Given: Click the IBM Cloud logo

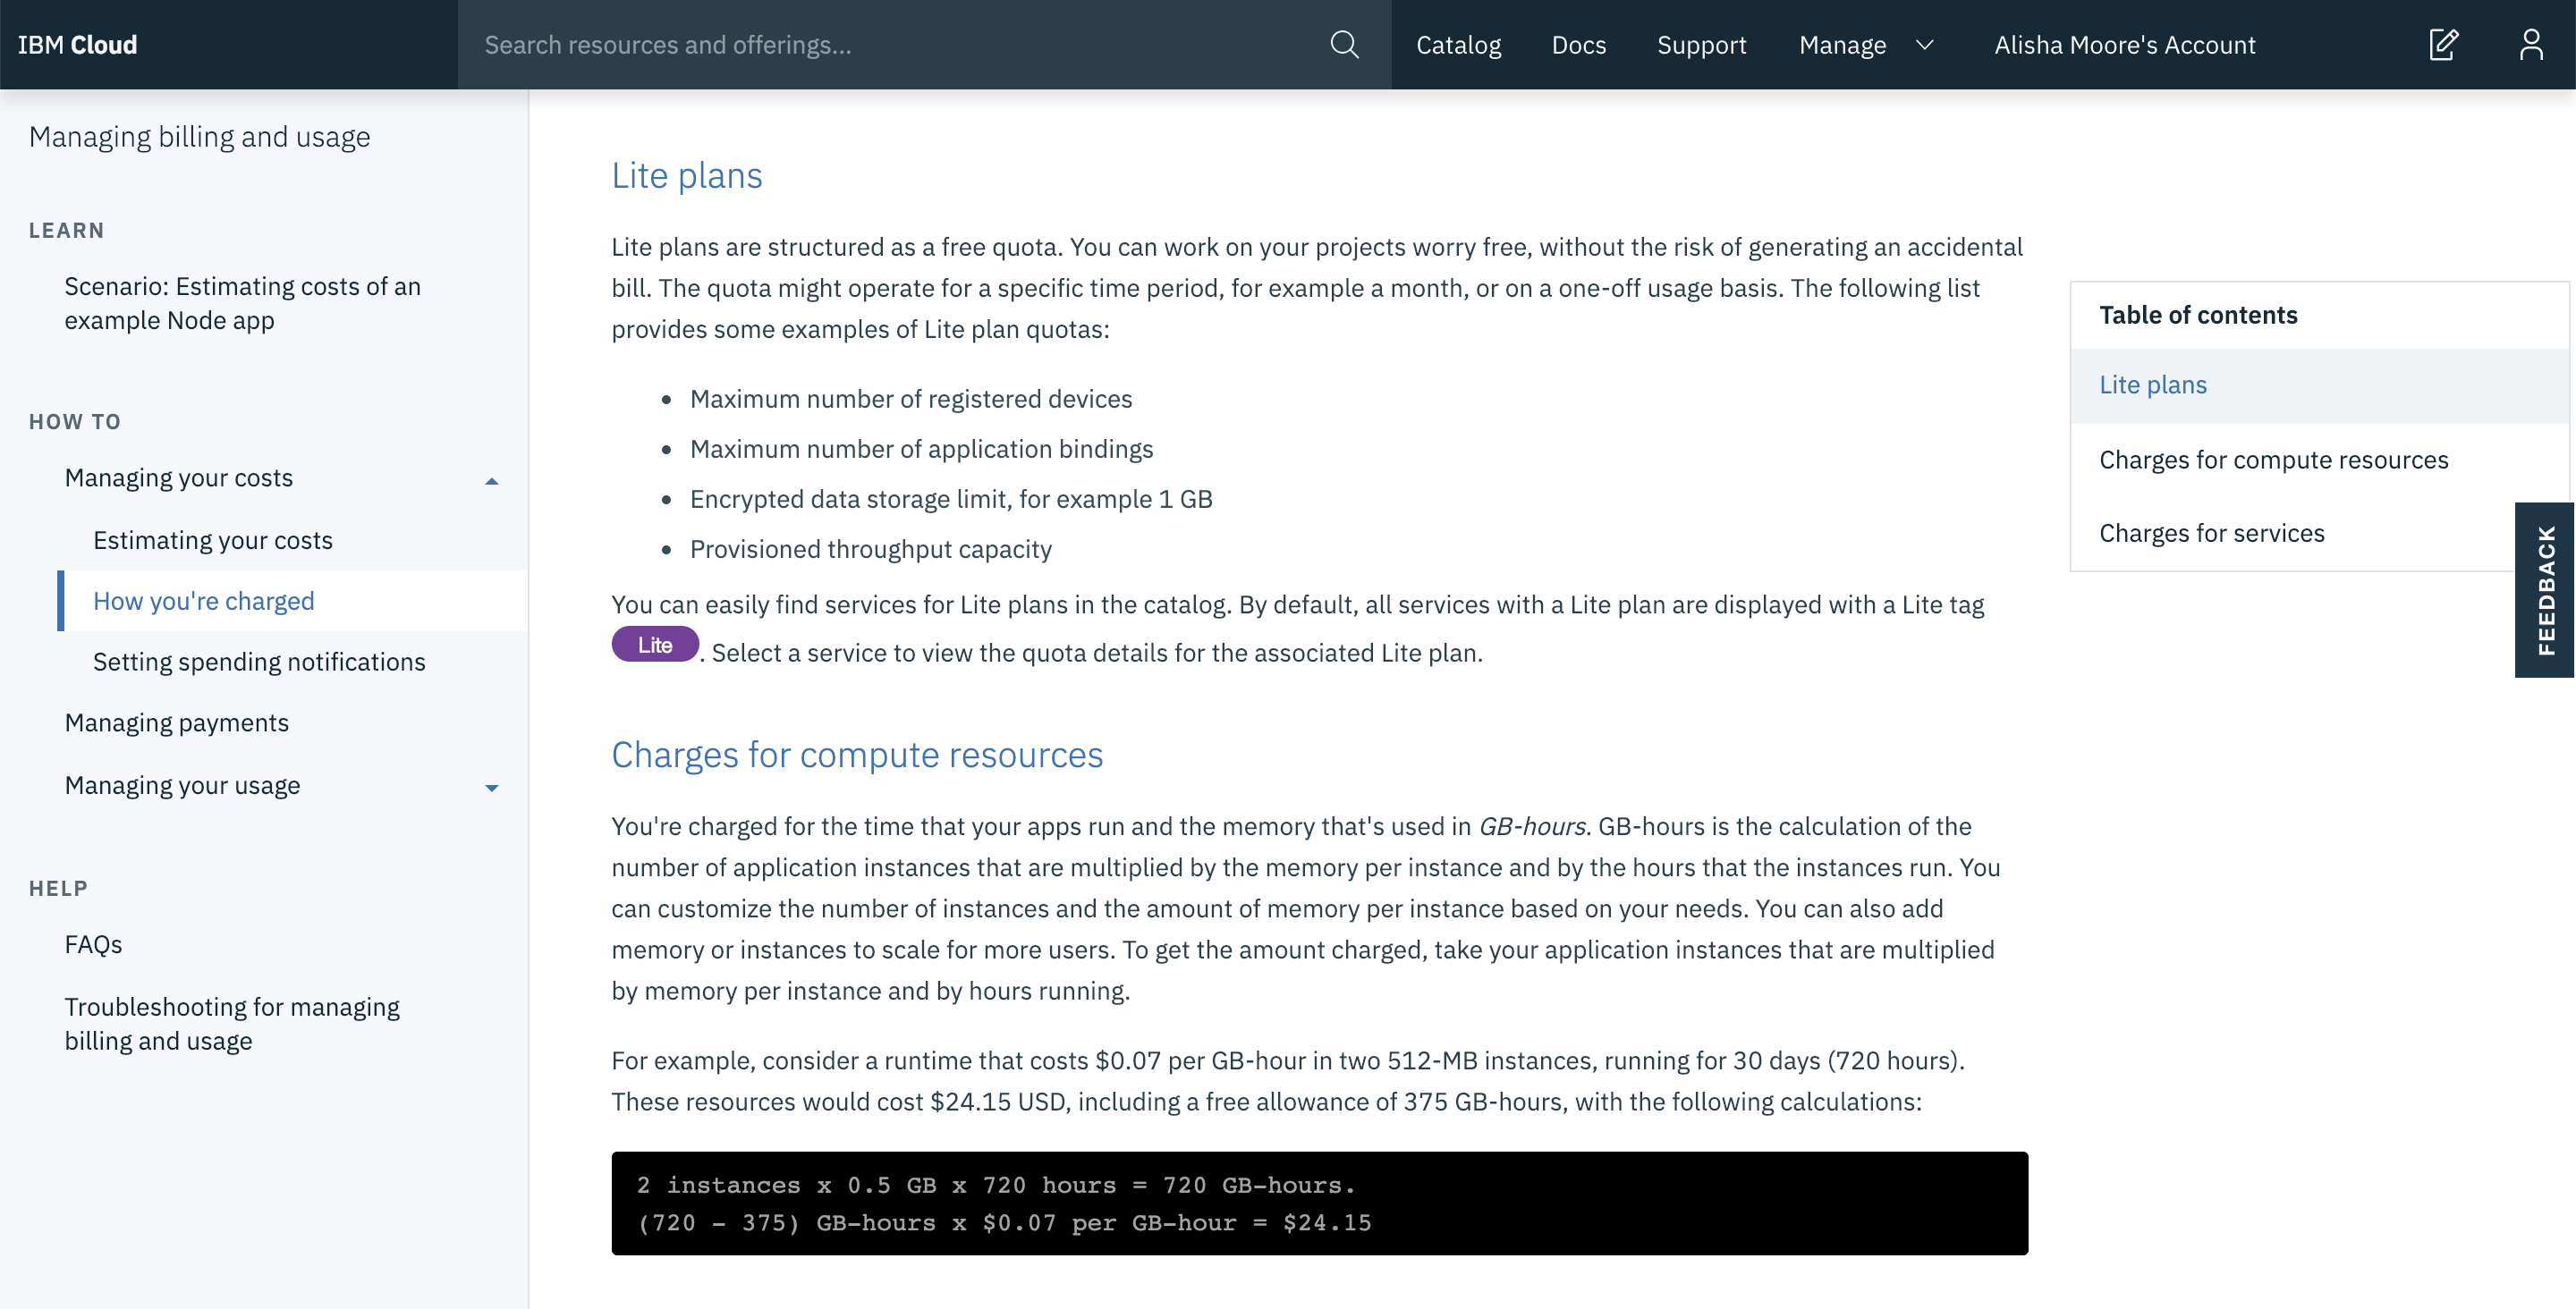Looking at the screenshot, I should [77, 45].
